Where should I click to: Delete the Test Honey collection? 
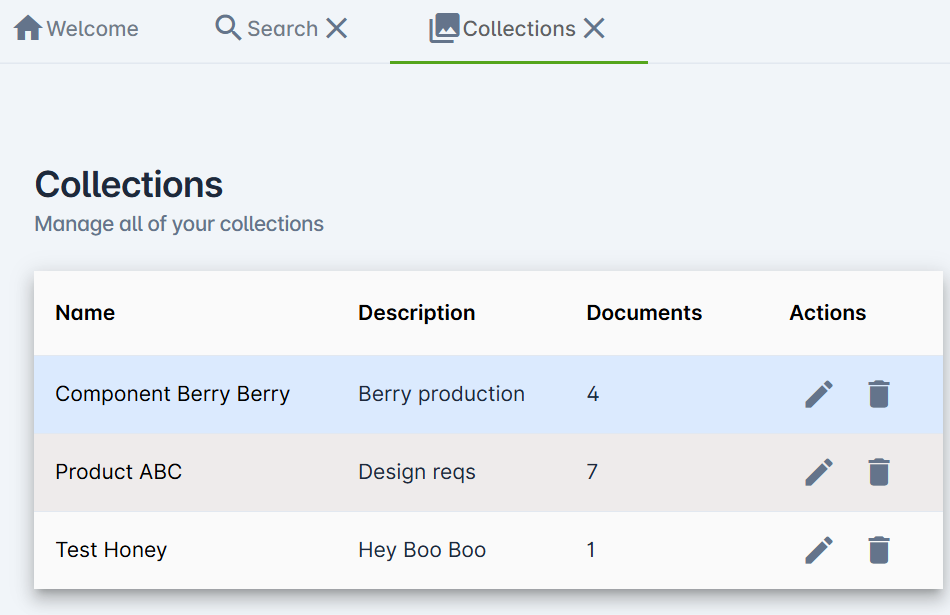click(x=879, y=550)
